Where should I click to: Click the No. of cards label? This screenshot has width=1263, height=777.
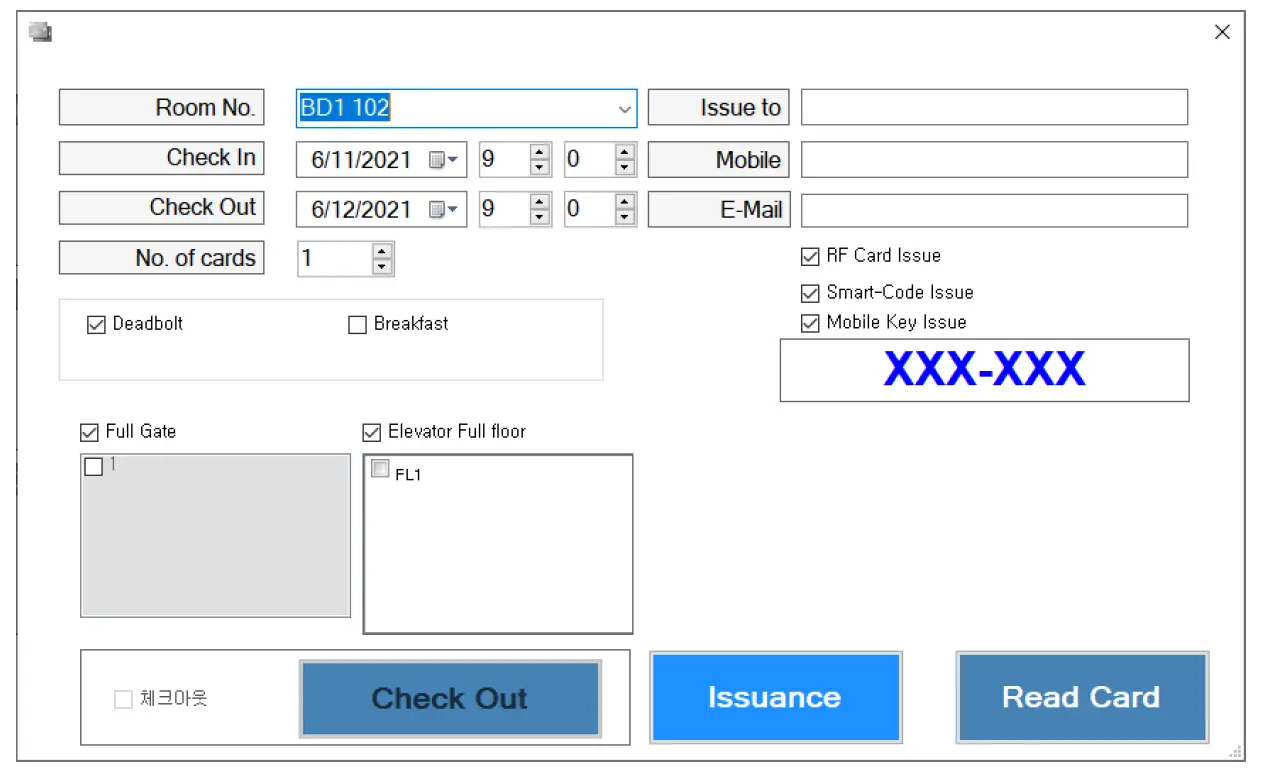[161, 258]
